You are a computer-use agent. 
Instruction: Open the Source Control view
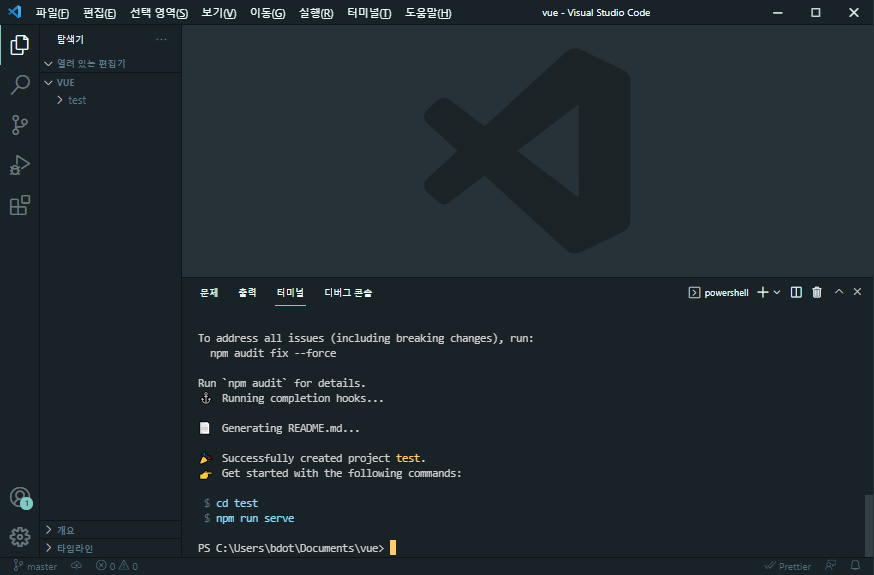20,125
